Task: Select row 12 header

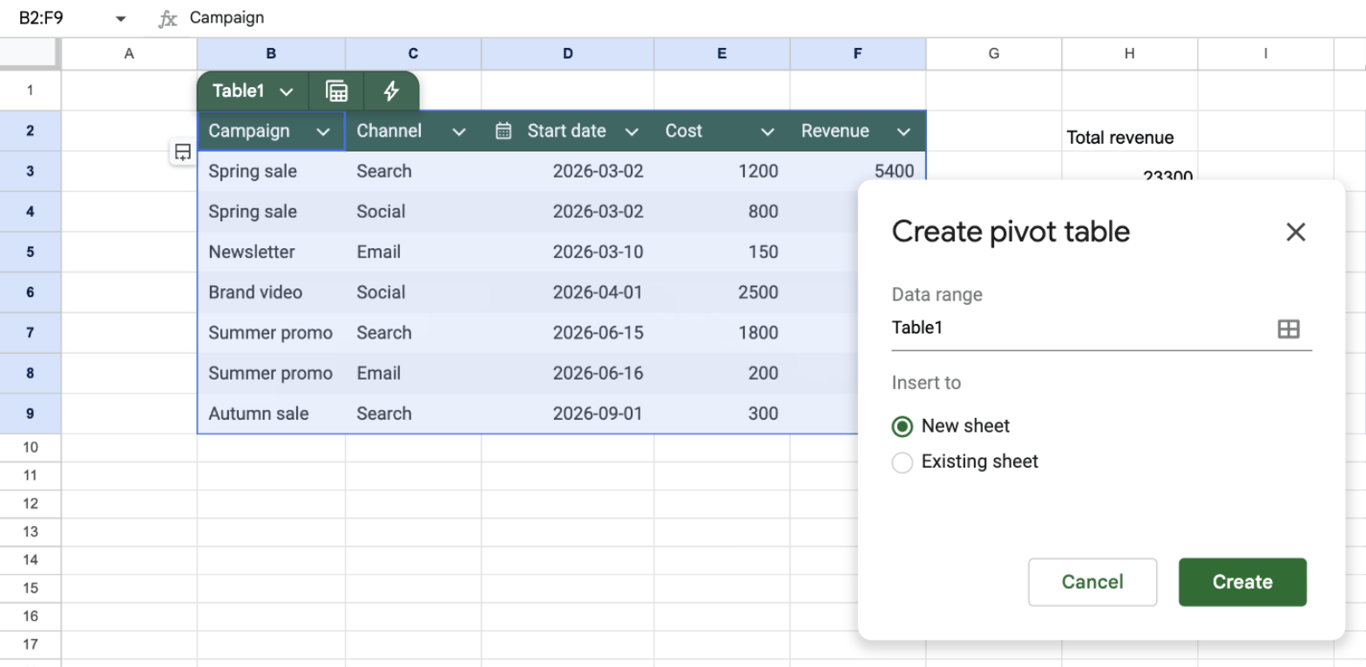Action: [x=30, y=504]
